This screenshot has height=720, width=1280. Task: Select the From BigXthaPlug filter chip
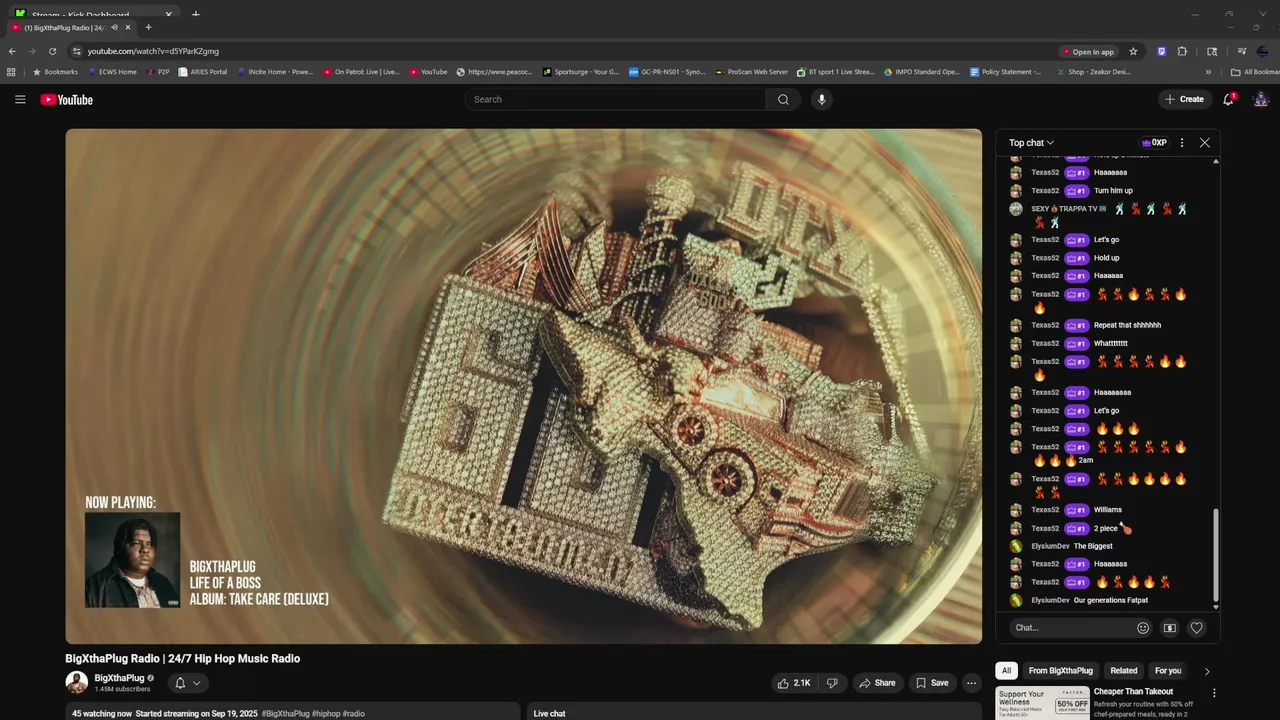pyautogui.click(x=1061, y=671)
